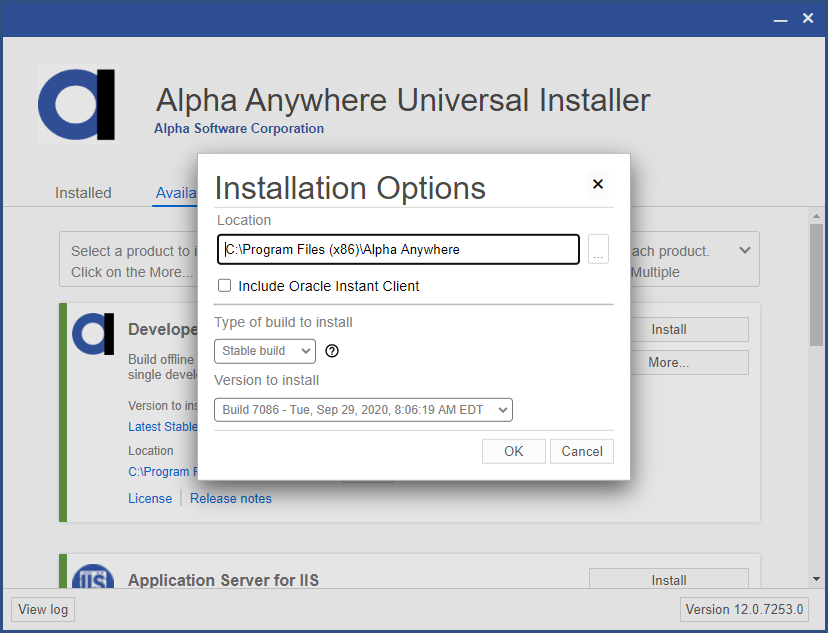This screenshot has width=828, height=633.
Task: Click the Latest Stable version link
Action: coord(163,427)
